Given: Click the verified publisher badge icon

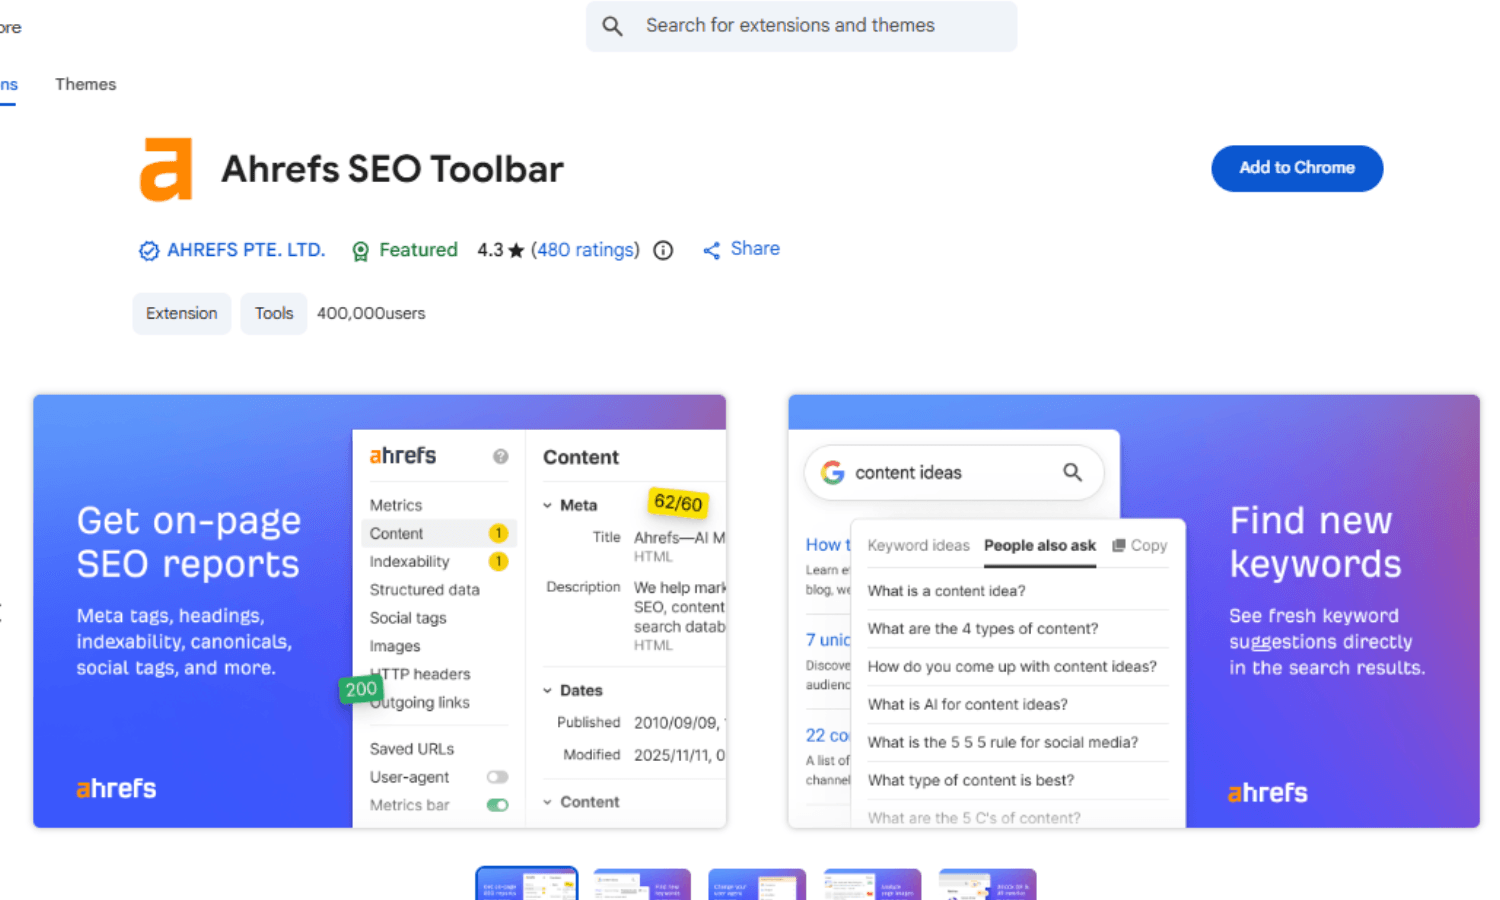Looking at the screenshot, I should (x=149, y=251).
